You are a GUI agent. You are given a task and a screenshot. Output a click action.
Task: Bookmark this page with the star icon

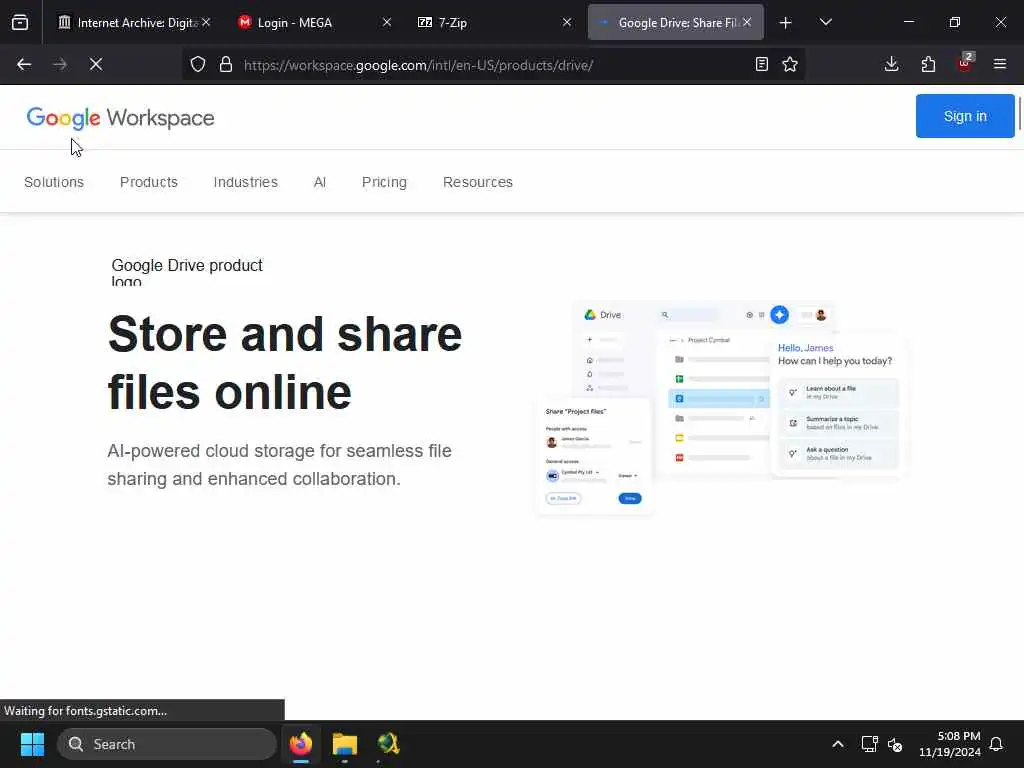[x=790, y=64]
